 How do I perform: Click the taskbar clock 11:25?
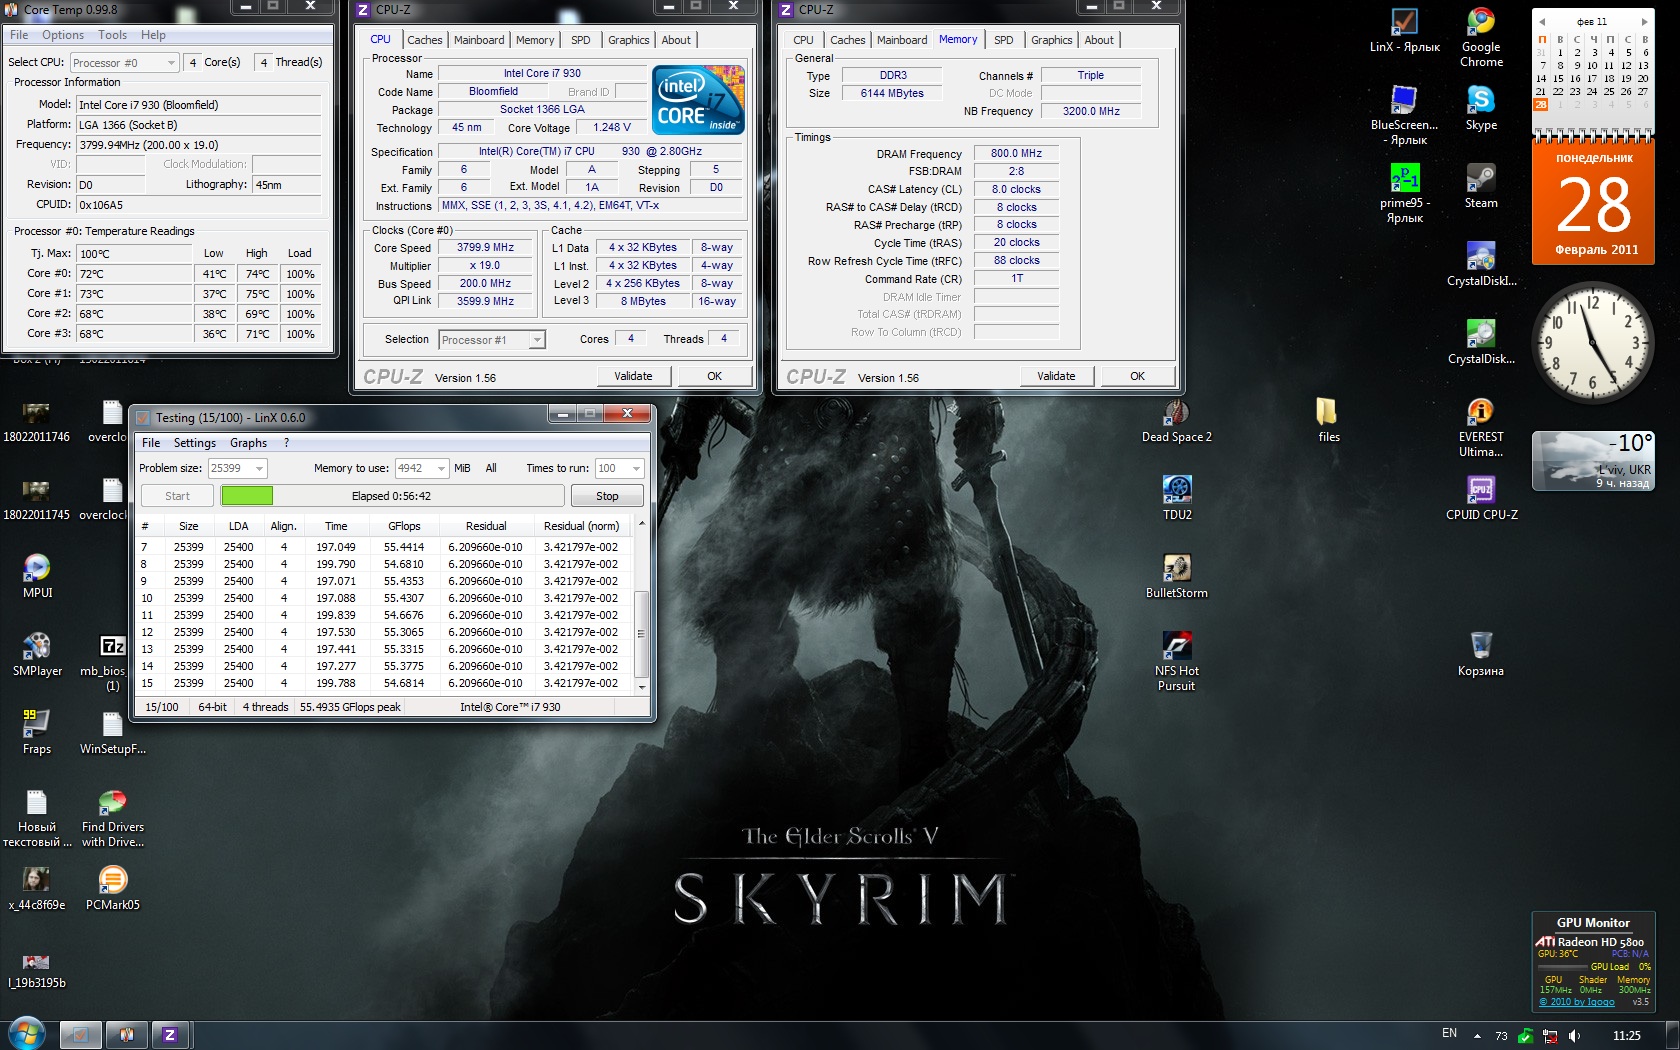1626,1035
